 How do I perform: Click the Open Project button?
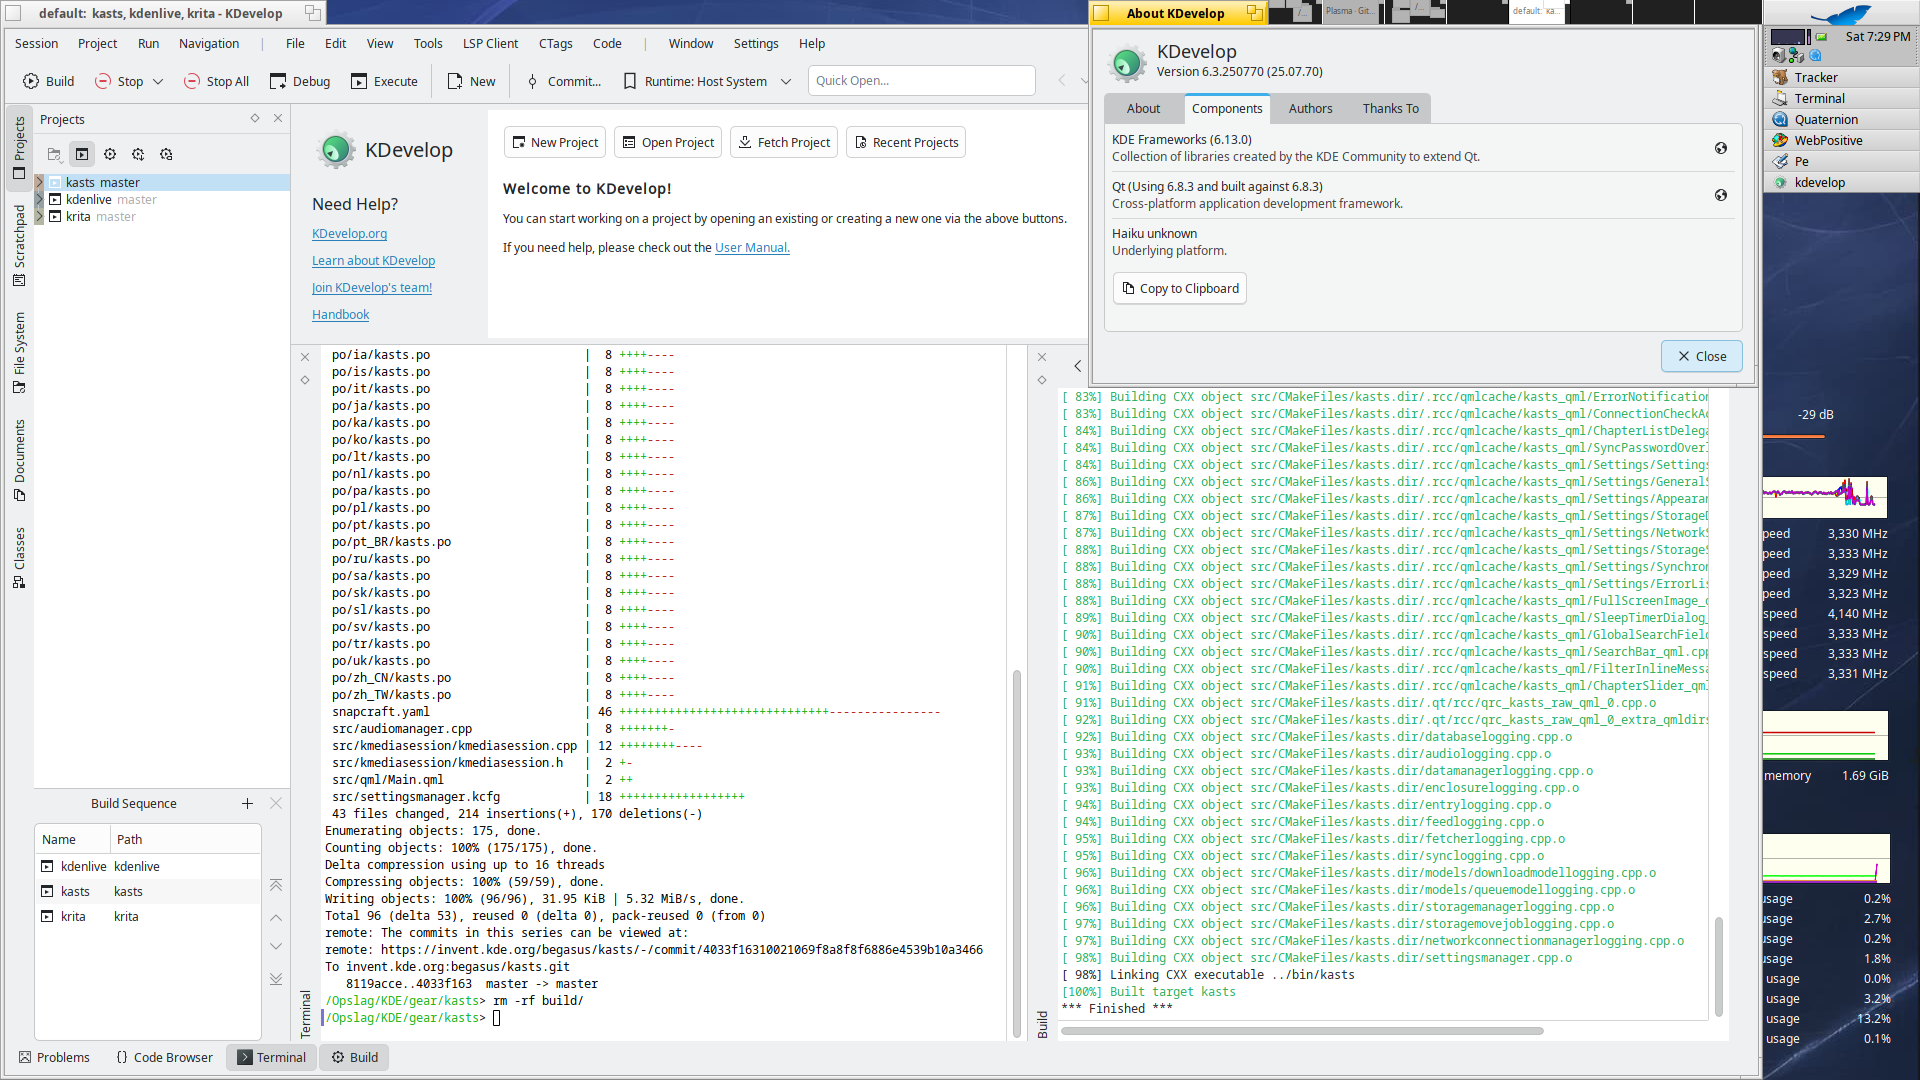coord(668,142)
